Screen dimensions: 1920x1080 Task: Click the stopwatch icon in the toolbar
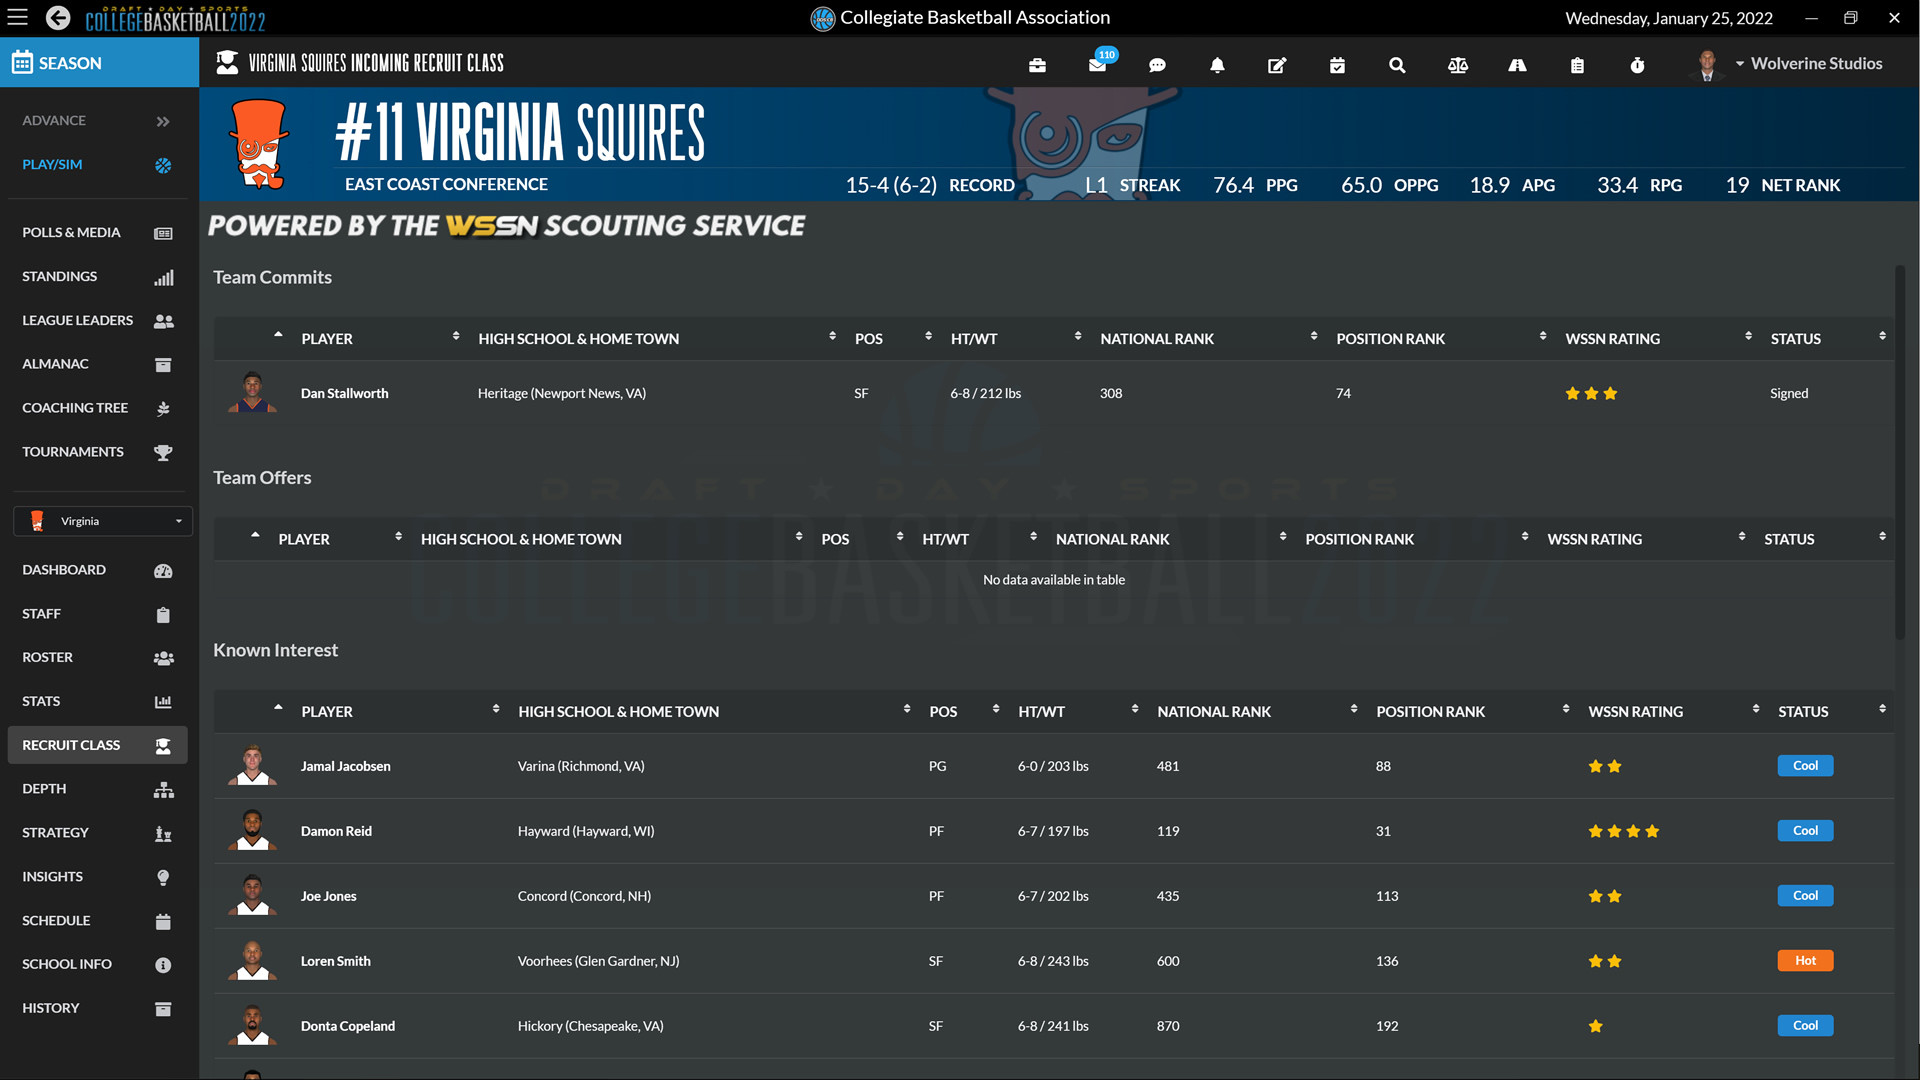click(x=1637, y=66)
